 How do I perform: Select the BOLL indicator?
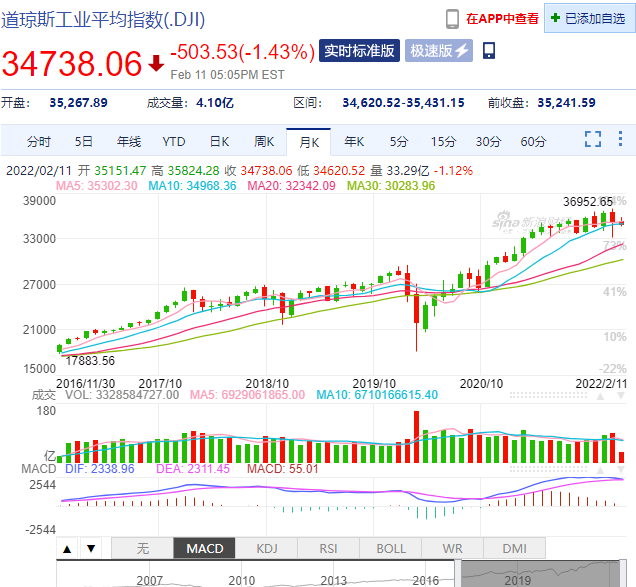coord(391,549)
